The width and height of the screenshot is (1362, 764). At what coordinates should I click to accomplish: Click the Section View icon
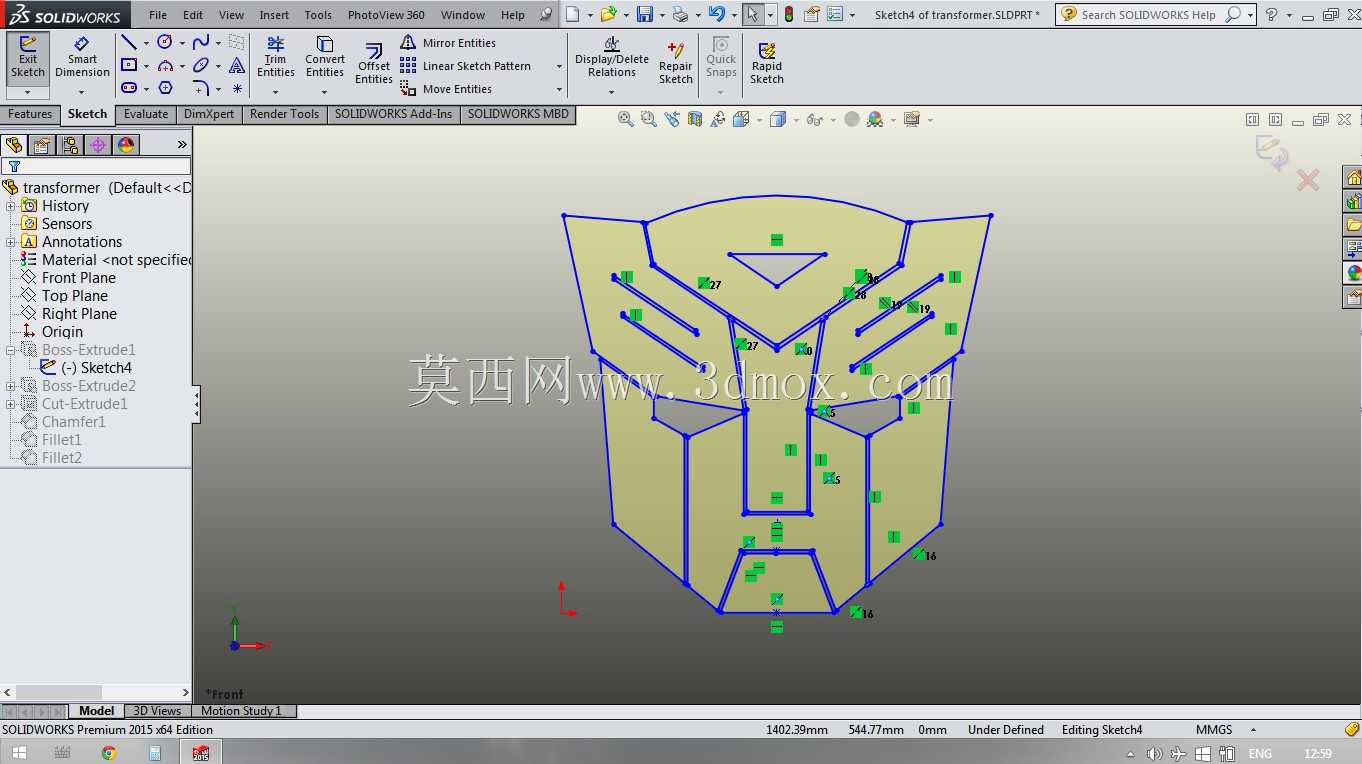point(695,119)
